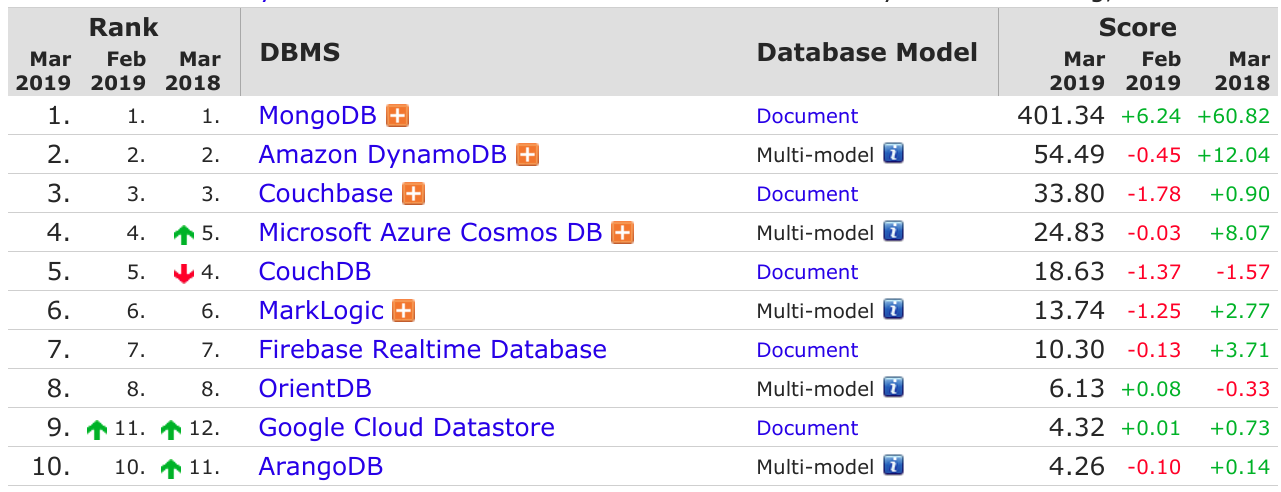Open Microsoft Azure Cosmos DB link
Screen dimensions: 1281x492
[x=431, y=233]
